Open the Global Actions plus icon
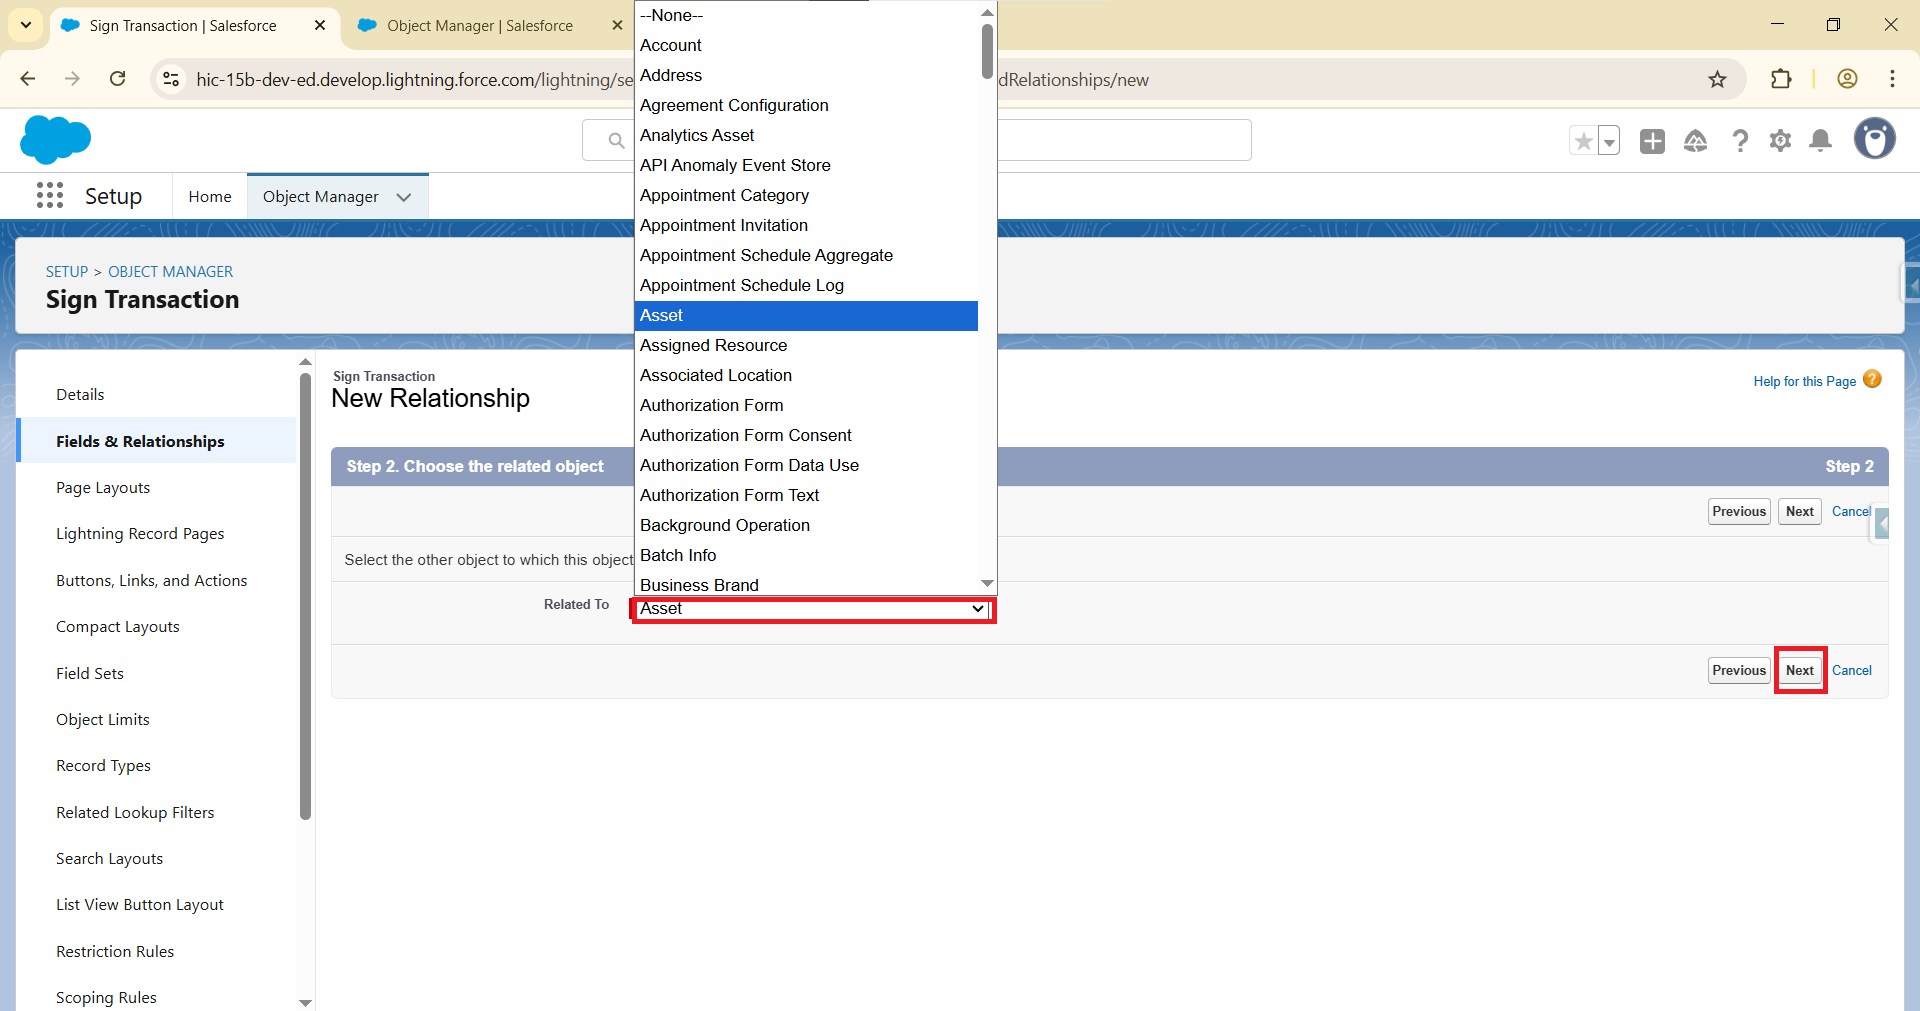Viewport: 1920px width, 1011px height. pos(1652,141)
